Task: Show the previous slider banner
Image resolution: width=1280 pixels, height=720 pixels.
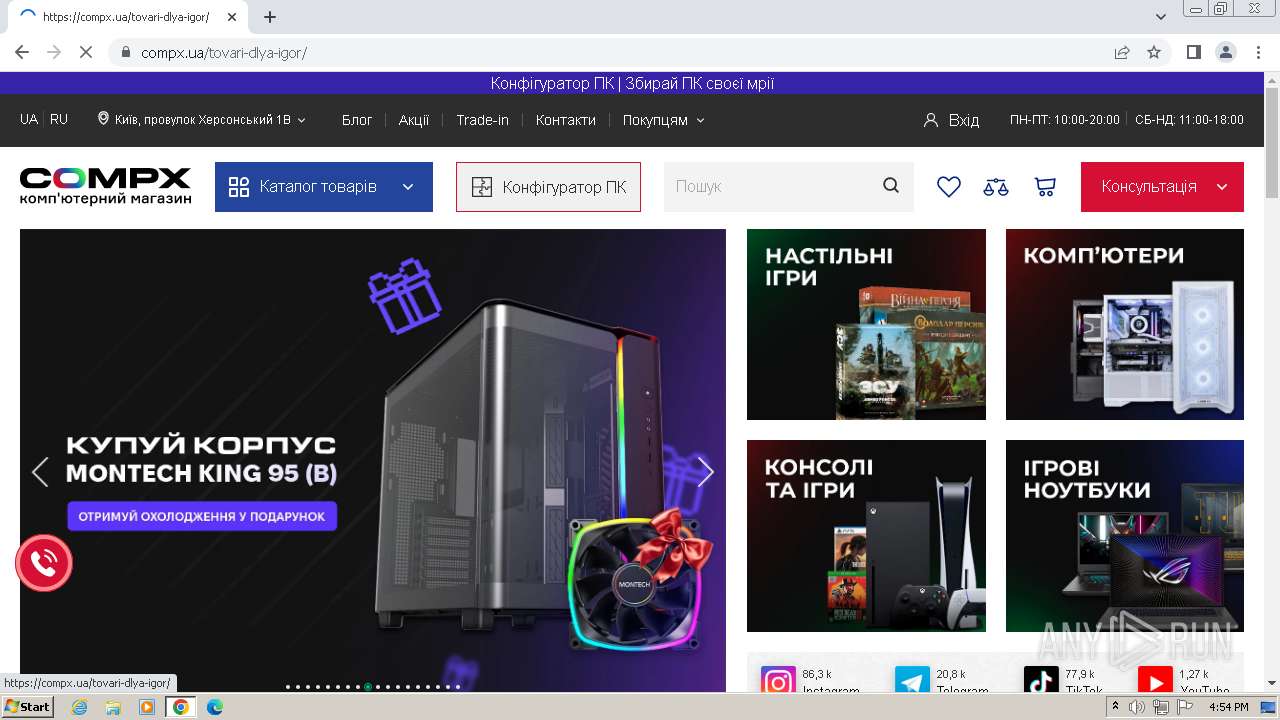Action: point(40,472)
